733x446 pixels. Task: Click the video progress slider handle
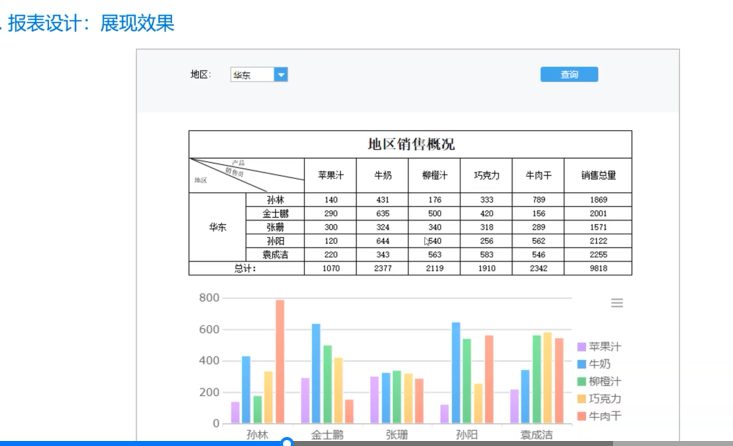click(287, 442)
